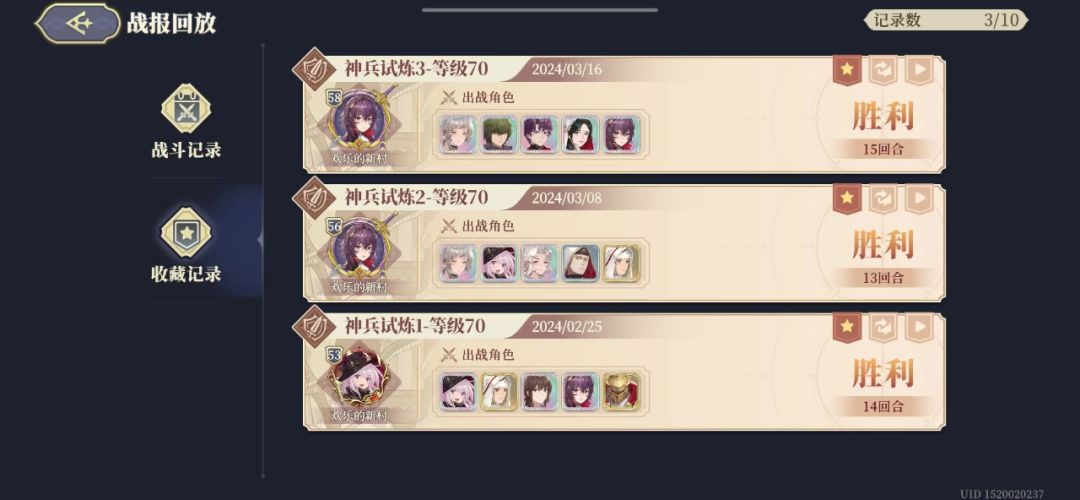Click green-haired character in 神兵试炼3 team
Screen dimensions: 1080x500
(x=499, y=134)
